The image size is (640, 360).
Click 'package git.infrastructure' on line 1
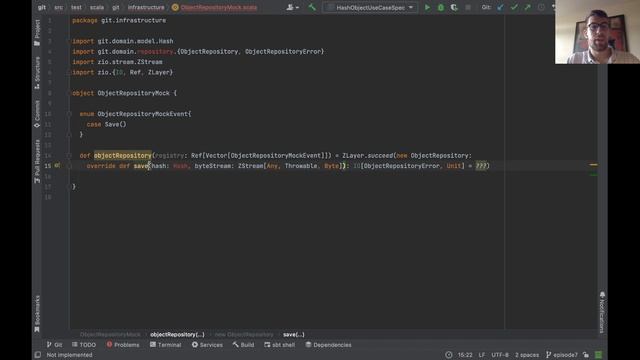[x=119, y=20]
